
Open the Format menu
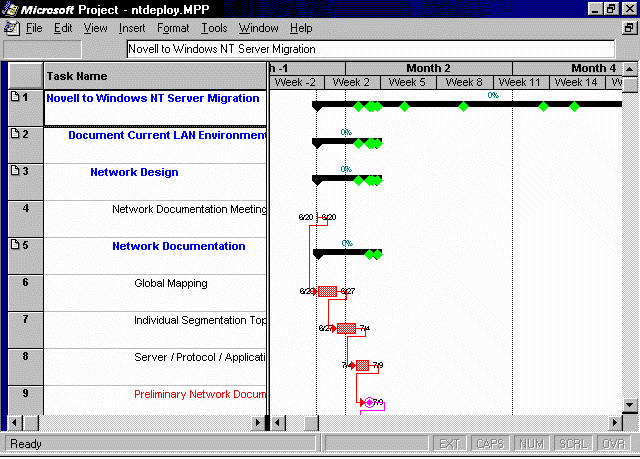coord(173,28)
